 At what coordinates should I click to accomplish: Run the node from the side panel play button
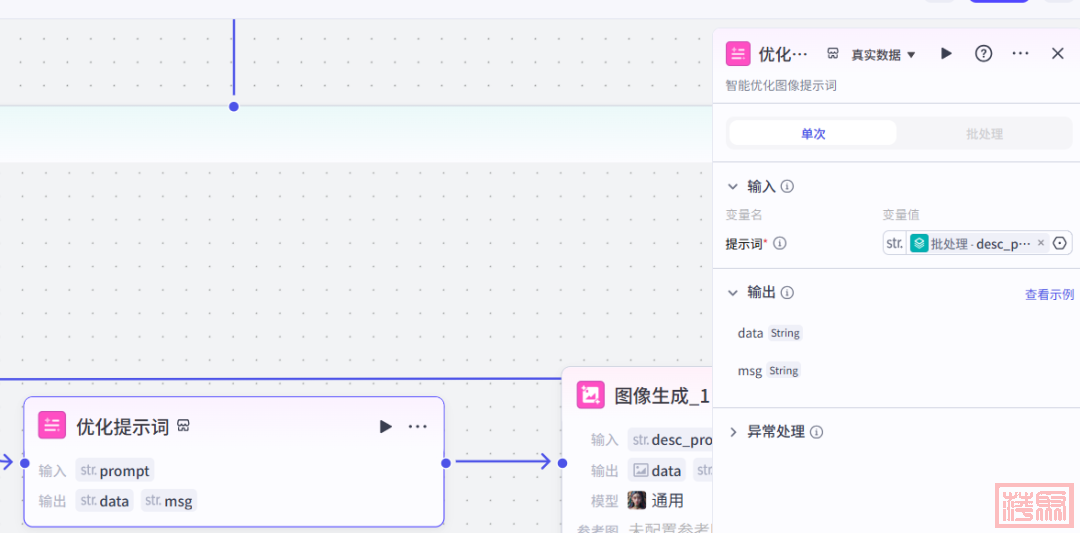pyautogui.click(x=946, y=54)
